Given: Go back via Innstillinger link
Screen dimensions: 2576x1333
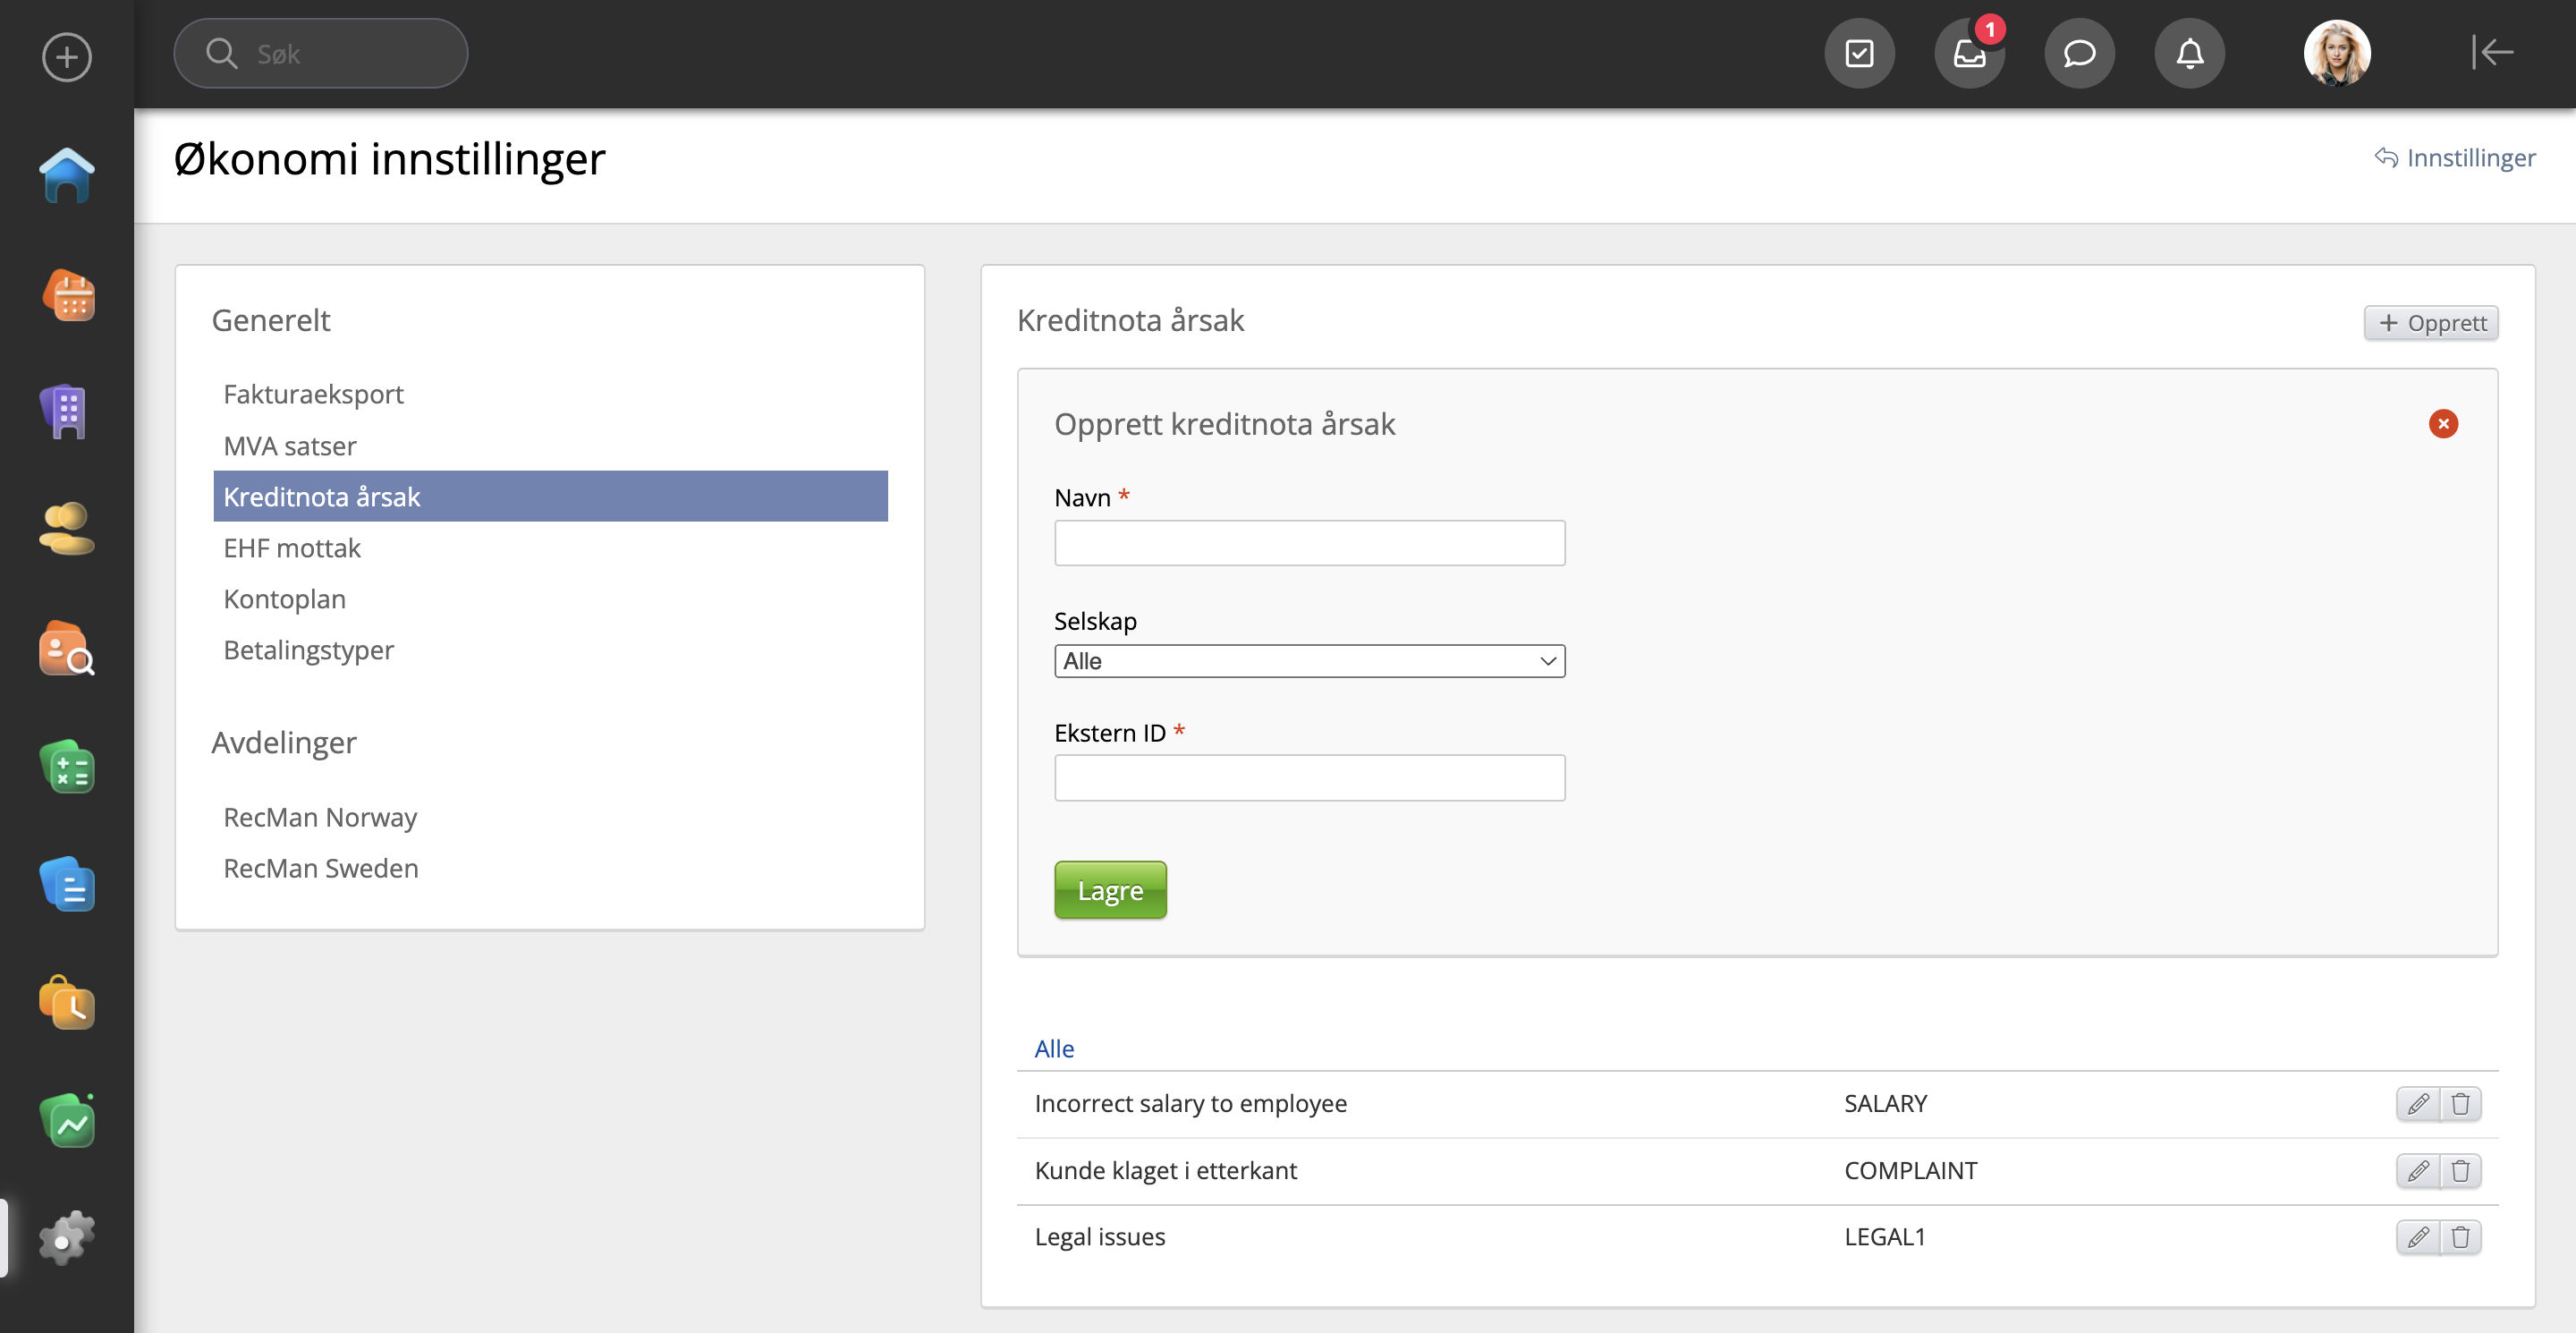Looking at the screenshot, I should [x=2456, y=158].
